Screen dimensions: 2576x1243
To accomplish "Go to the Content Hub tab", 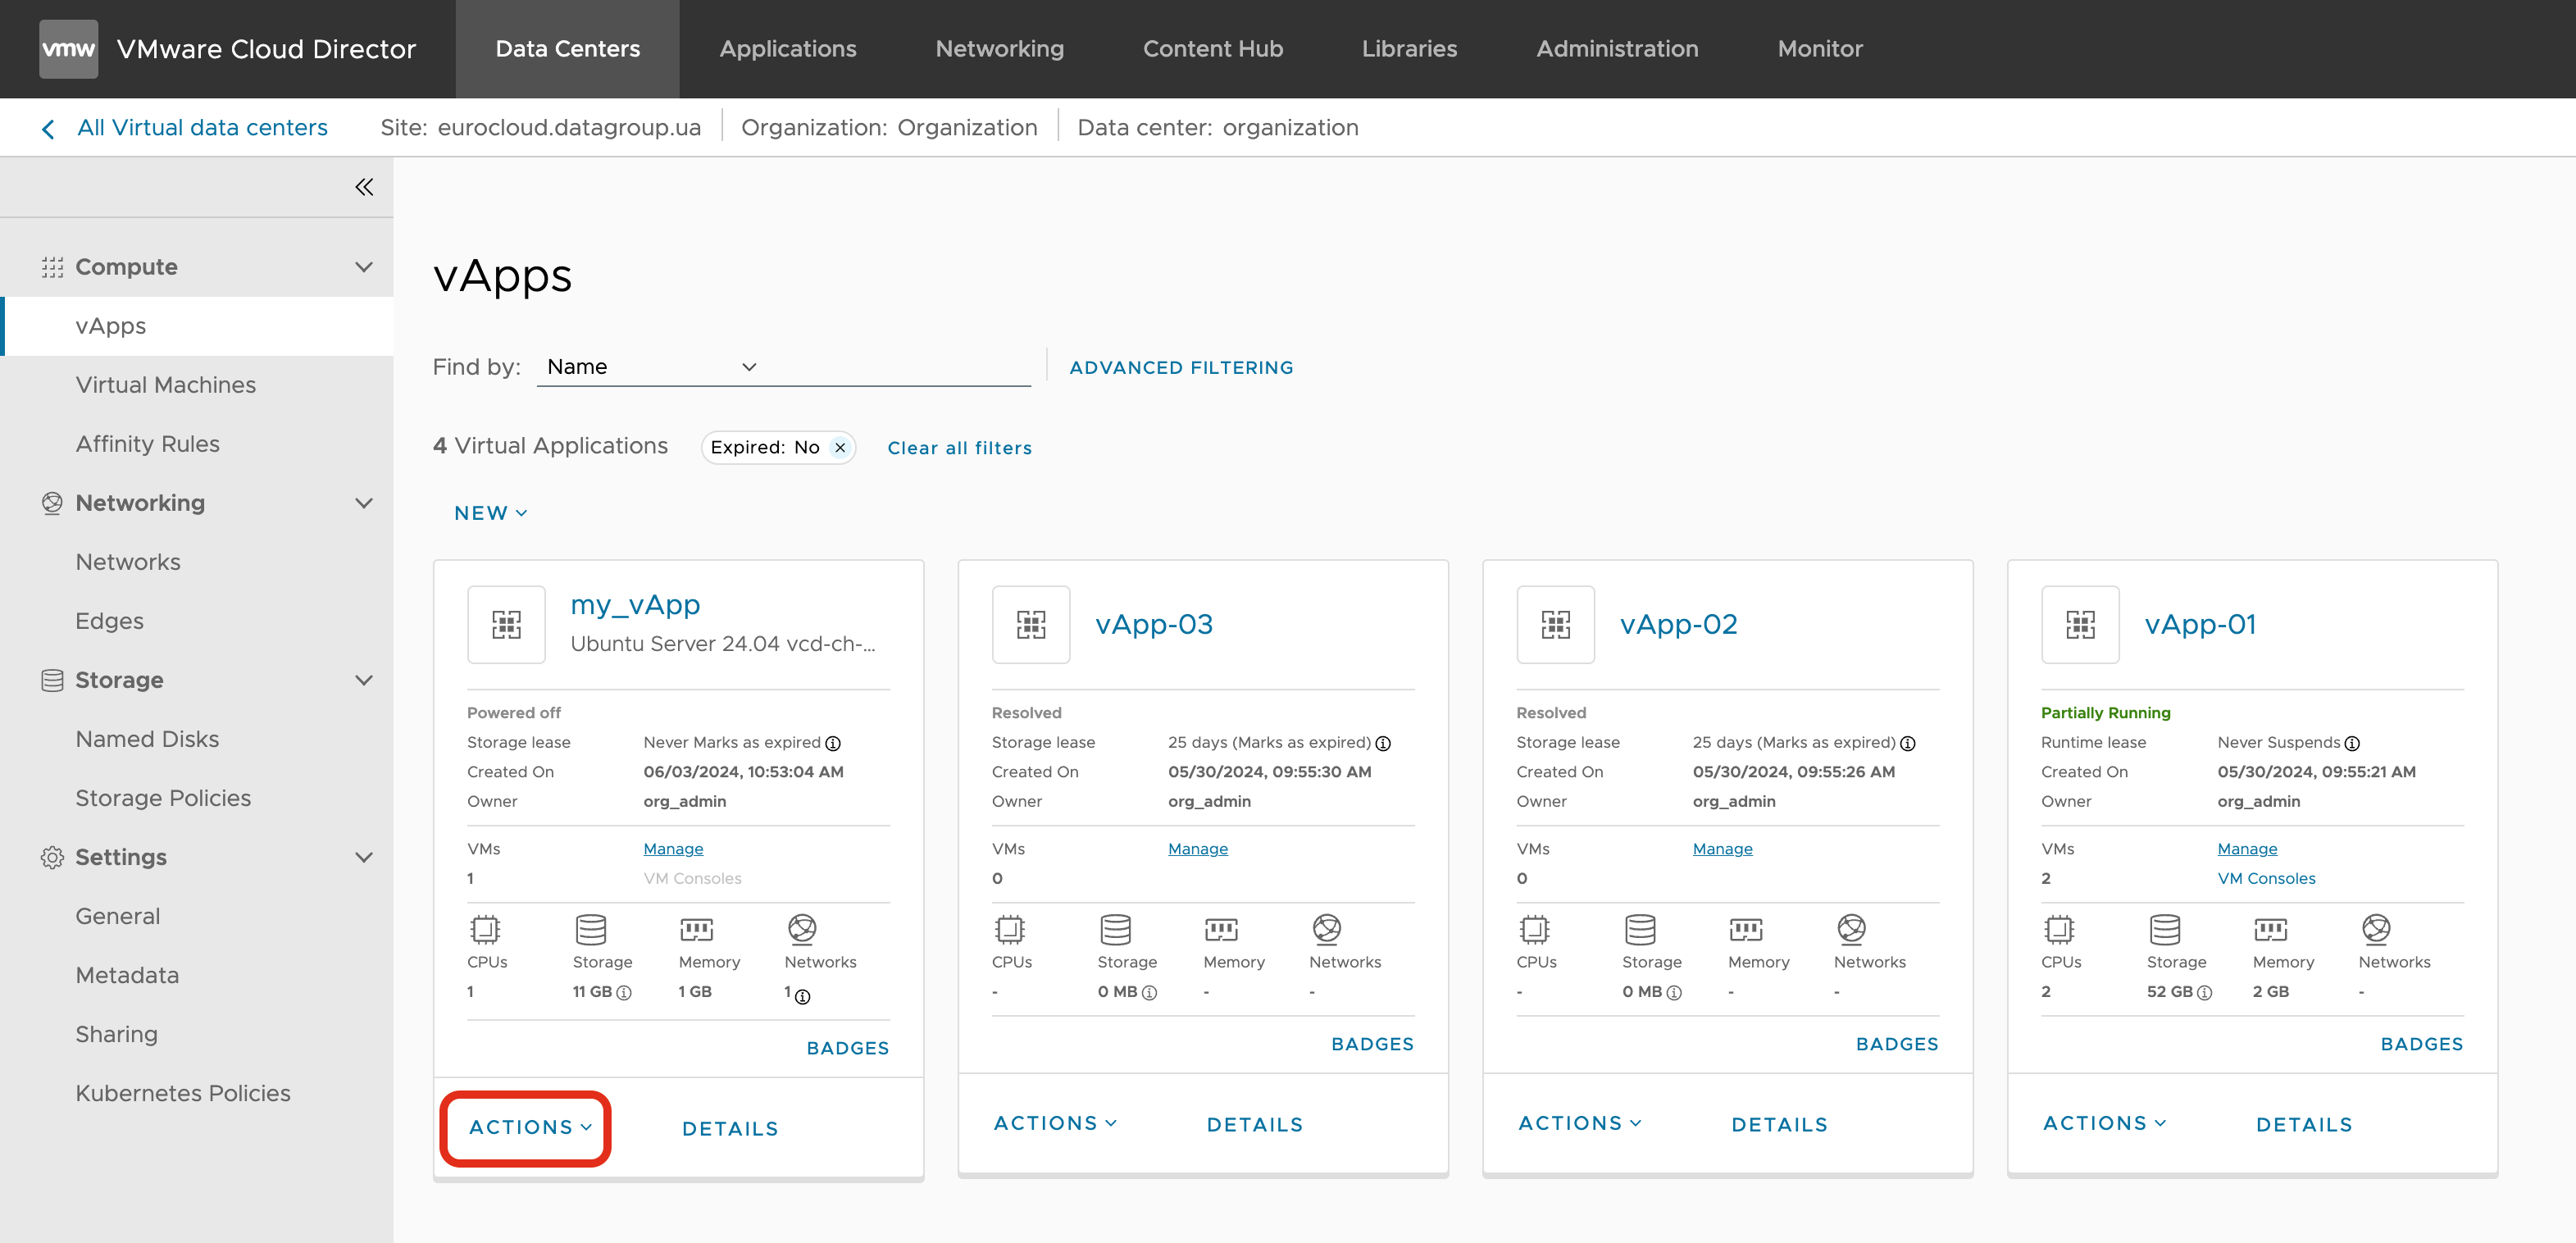I will [1212, 49].
